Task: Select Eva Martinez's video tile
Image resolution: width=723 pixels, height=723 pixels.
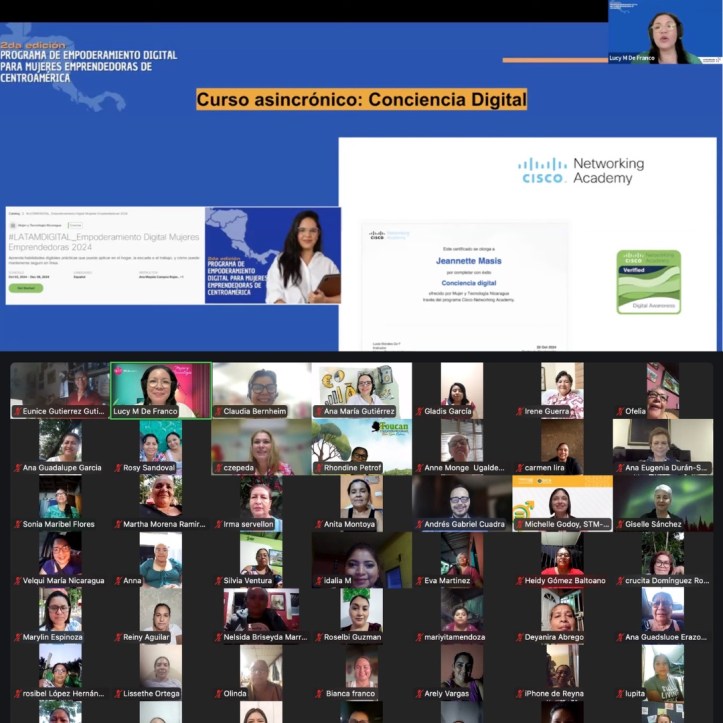Action: [x=462, y=560]
